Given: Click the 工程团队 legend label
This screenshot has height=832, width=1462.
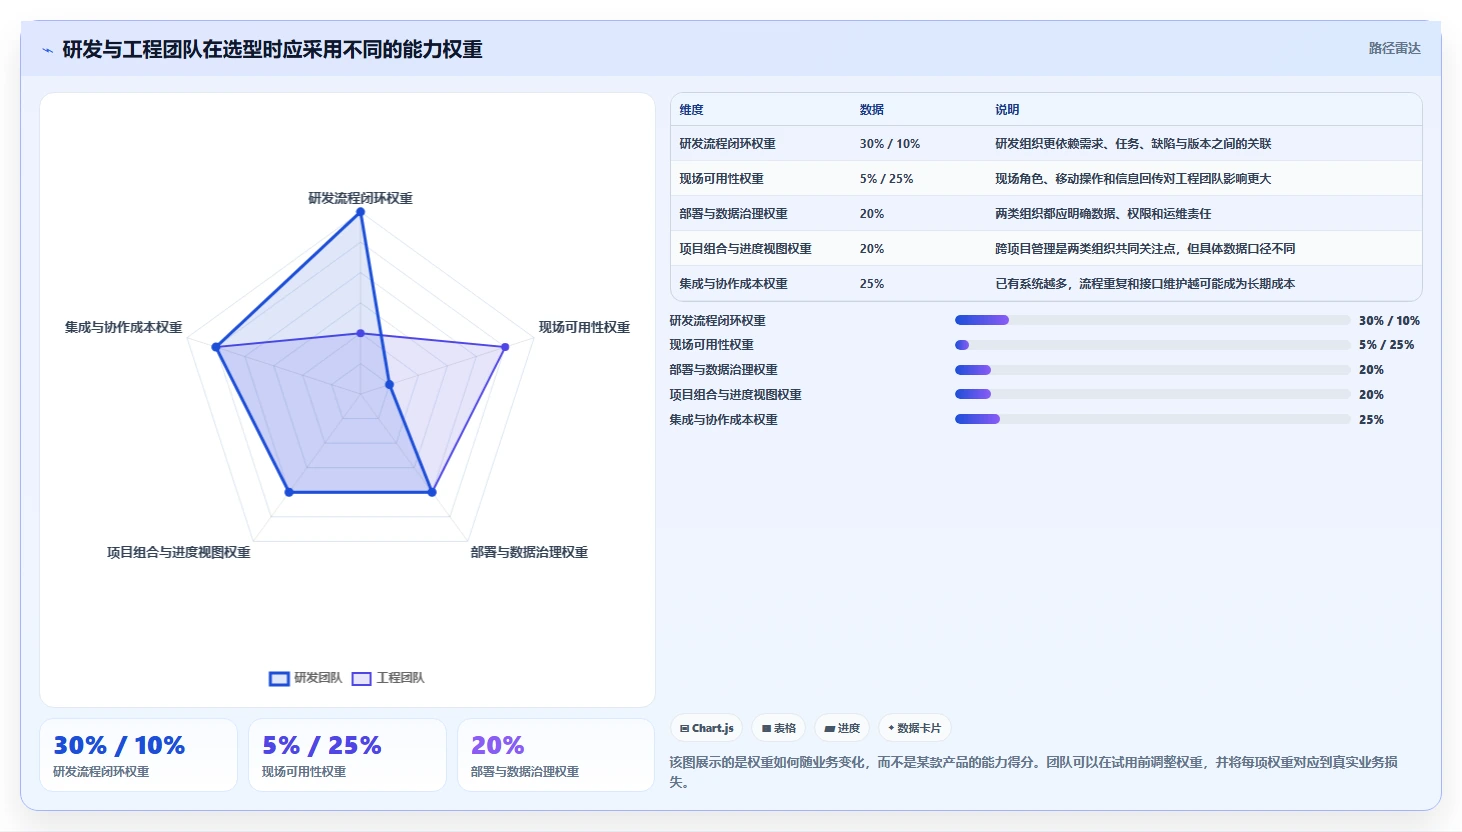Looking at the screenshot, I should (400, 678).
